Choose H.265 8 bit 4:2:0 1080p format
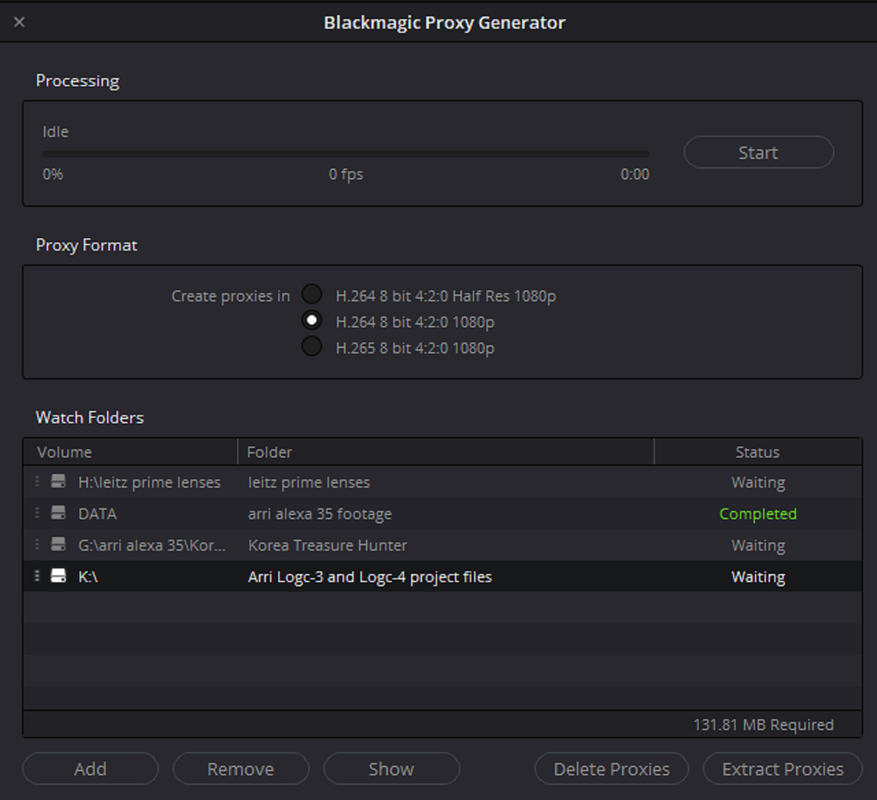This screenshot has width=877, height=800. tap(313, 347)
